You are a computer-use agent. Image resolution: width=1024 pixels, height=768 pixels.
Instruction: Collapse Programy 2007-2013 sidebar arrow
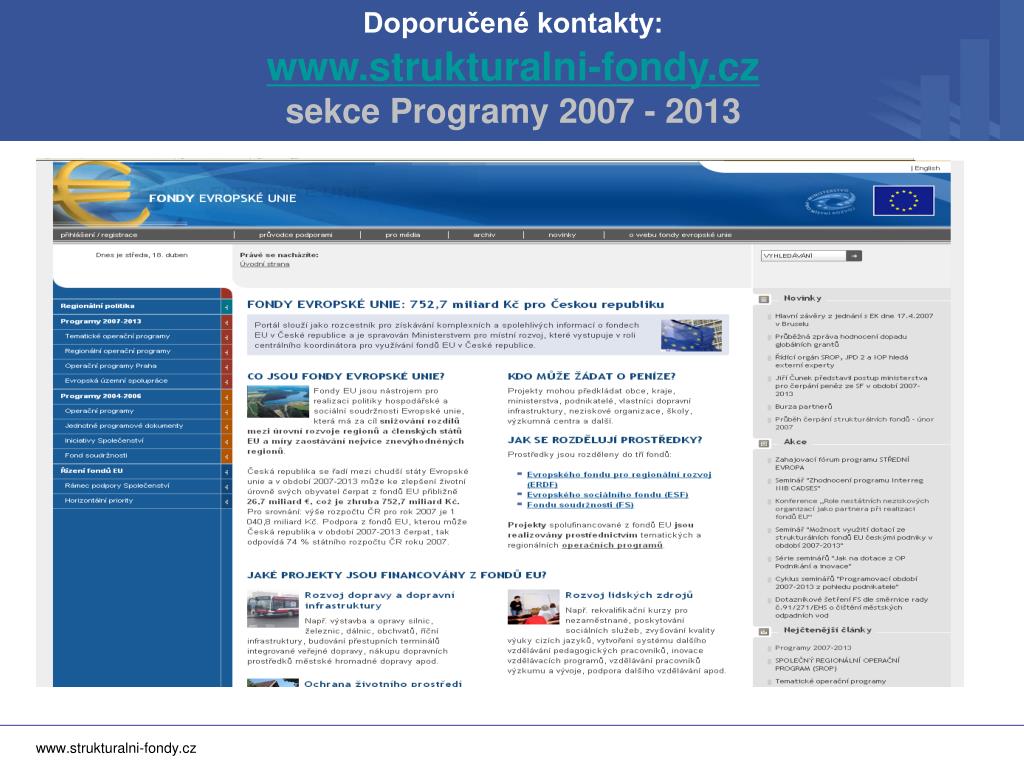click(227, 322)
